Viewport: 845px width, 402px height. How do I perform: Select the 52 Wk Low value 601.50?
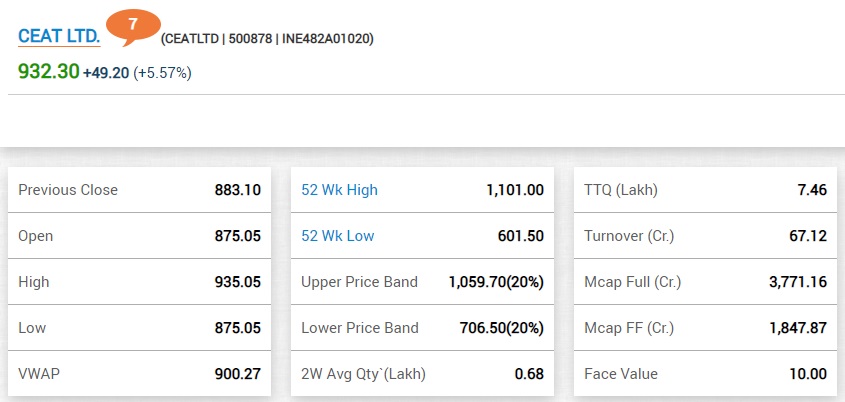(521, 235)
